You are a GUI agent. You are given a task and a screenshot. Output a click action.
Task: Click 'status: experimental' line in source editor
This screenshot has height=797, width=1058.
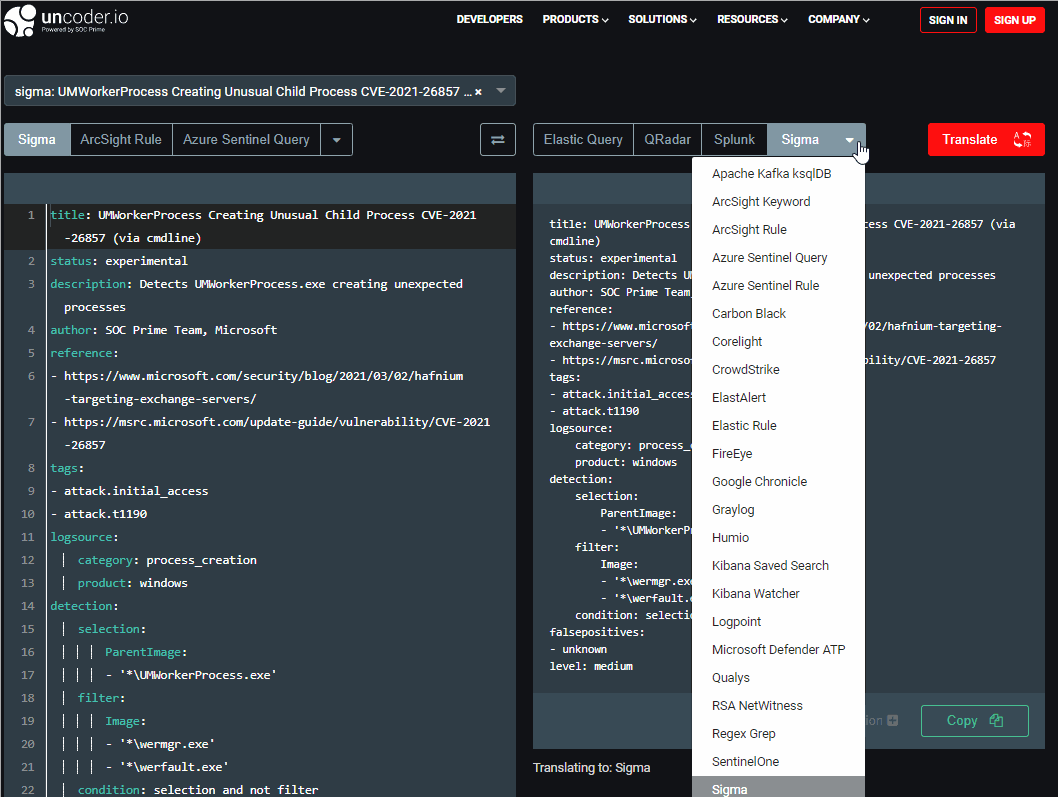119,261
